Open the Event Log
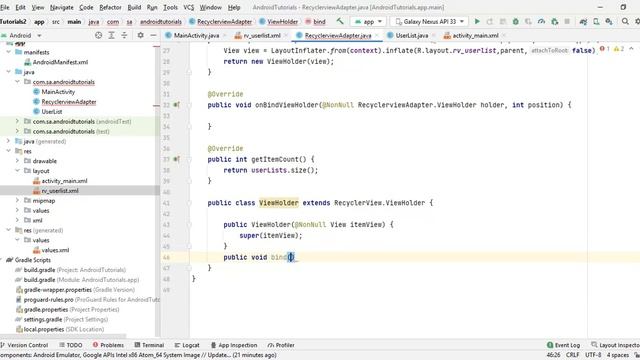This screenshot has width=640, height=360. pos(563,345)
